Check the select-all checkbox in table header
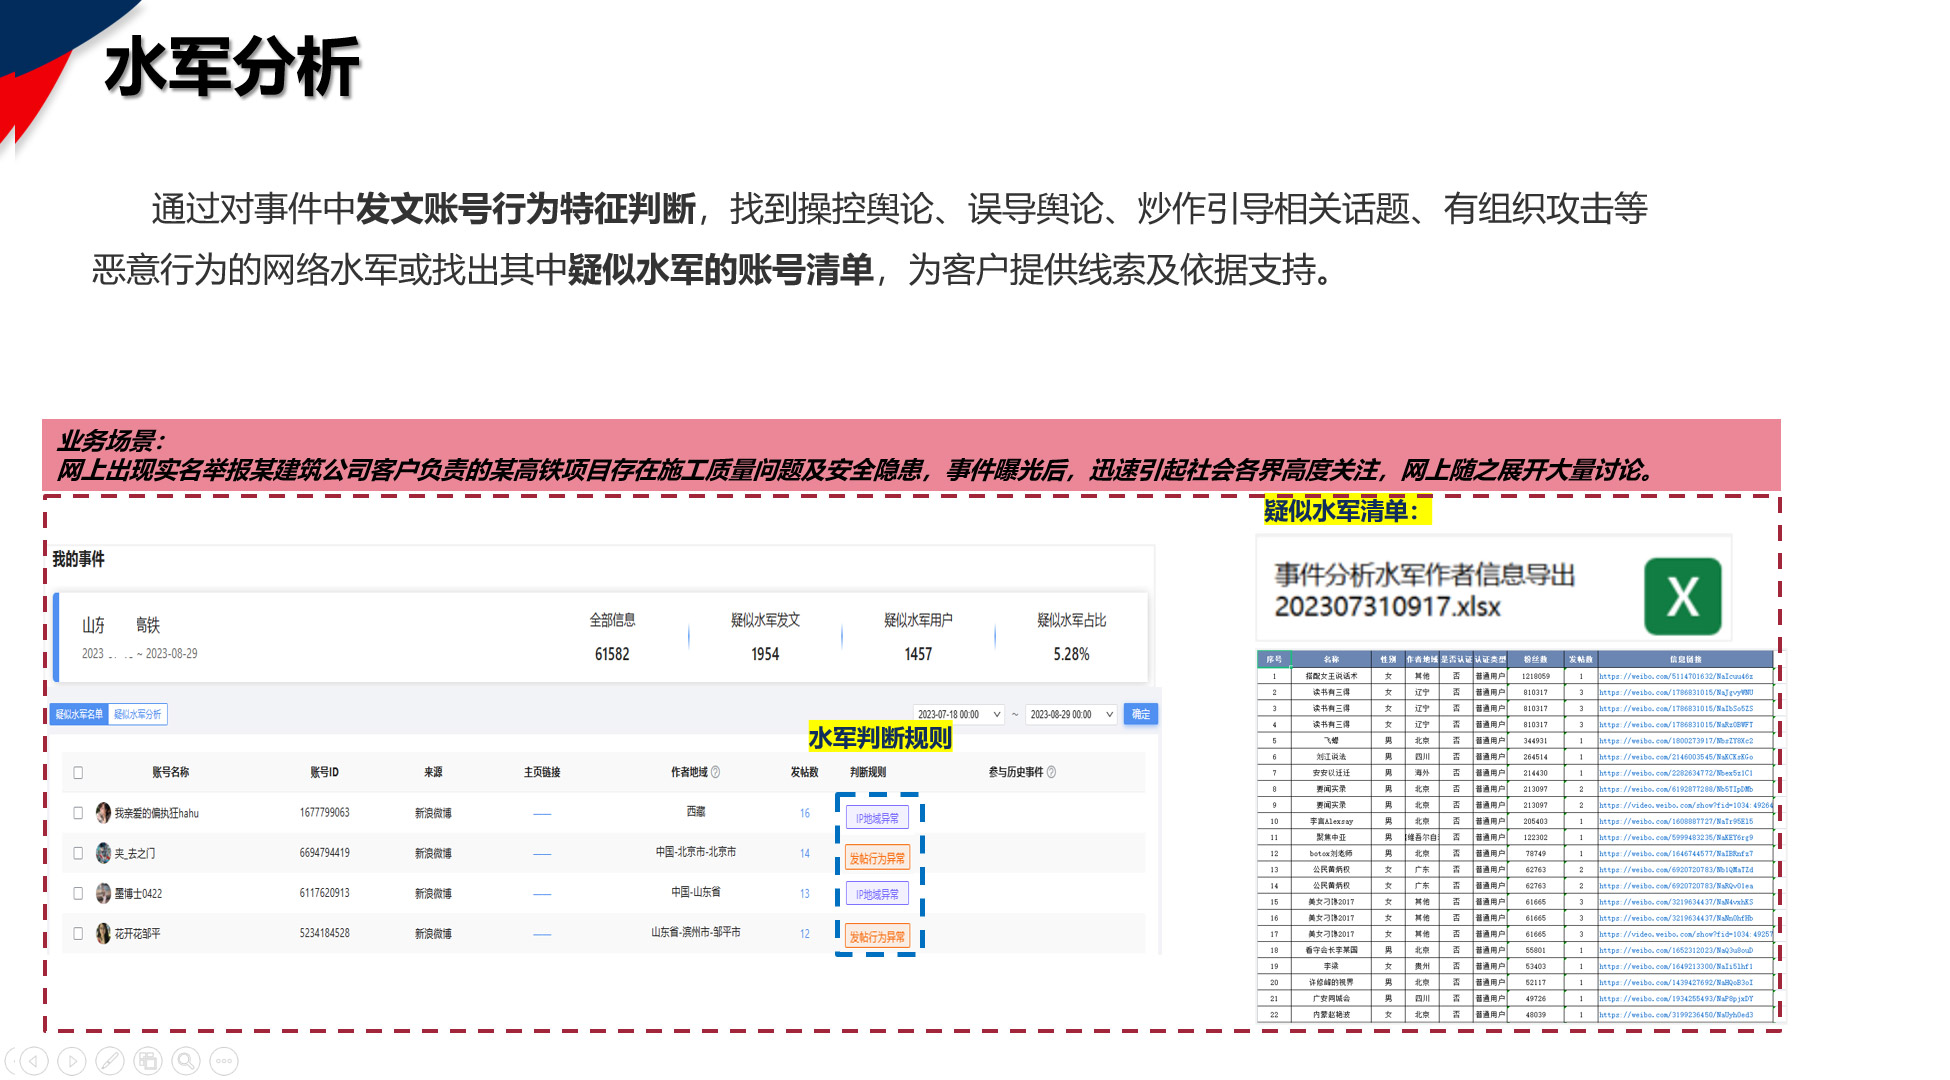 (x=78, y=772)
